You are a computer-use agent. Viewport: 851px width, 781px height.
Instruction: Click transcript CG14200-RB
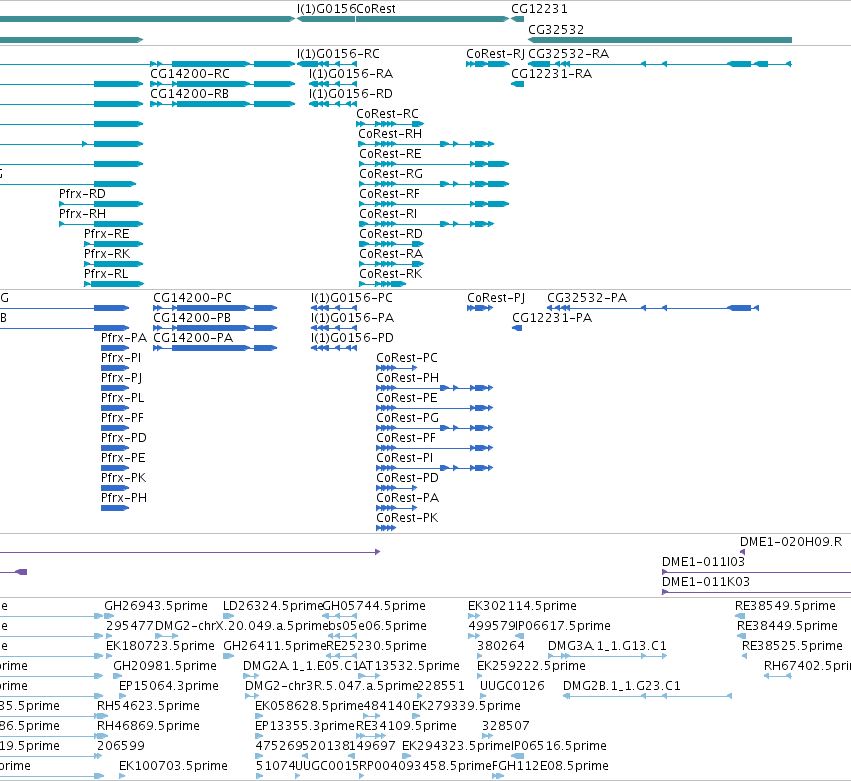pos(223,104)
